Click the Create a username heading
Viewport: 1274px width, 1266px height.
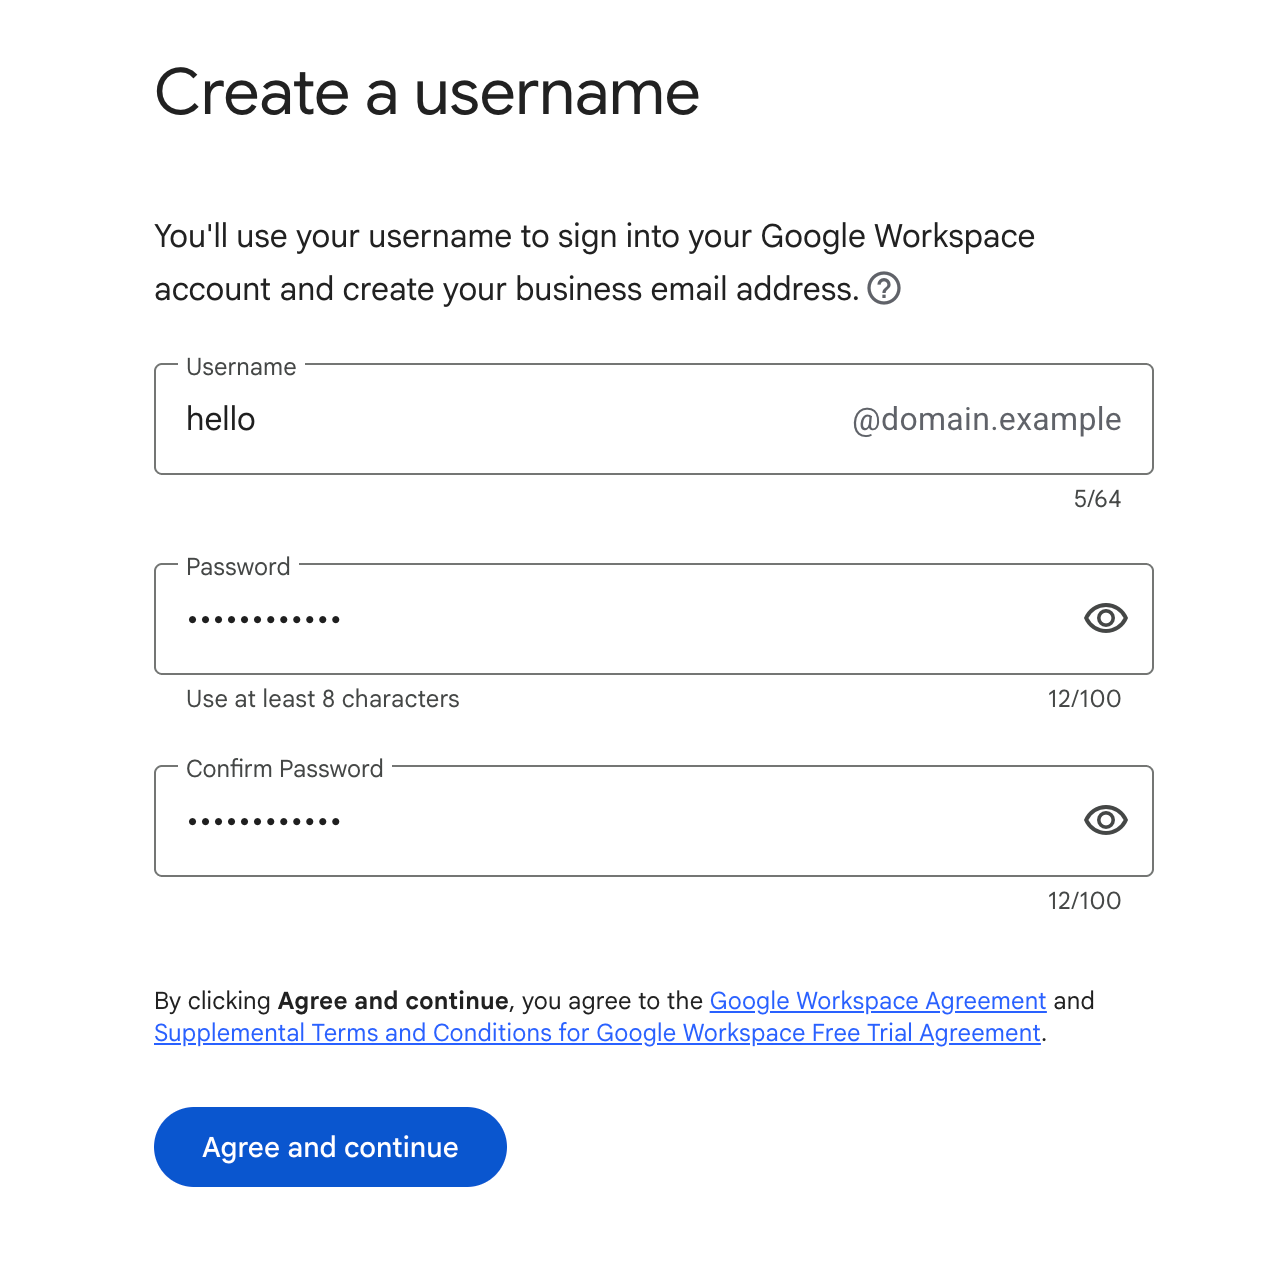(x=427, y=93)
